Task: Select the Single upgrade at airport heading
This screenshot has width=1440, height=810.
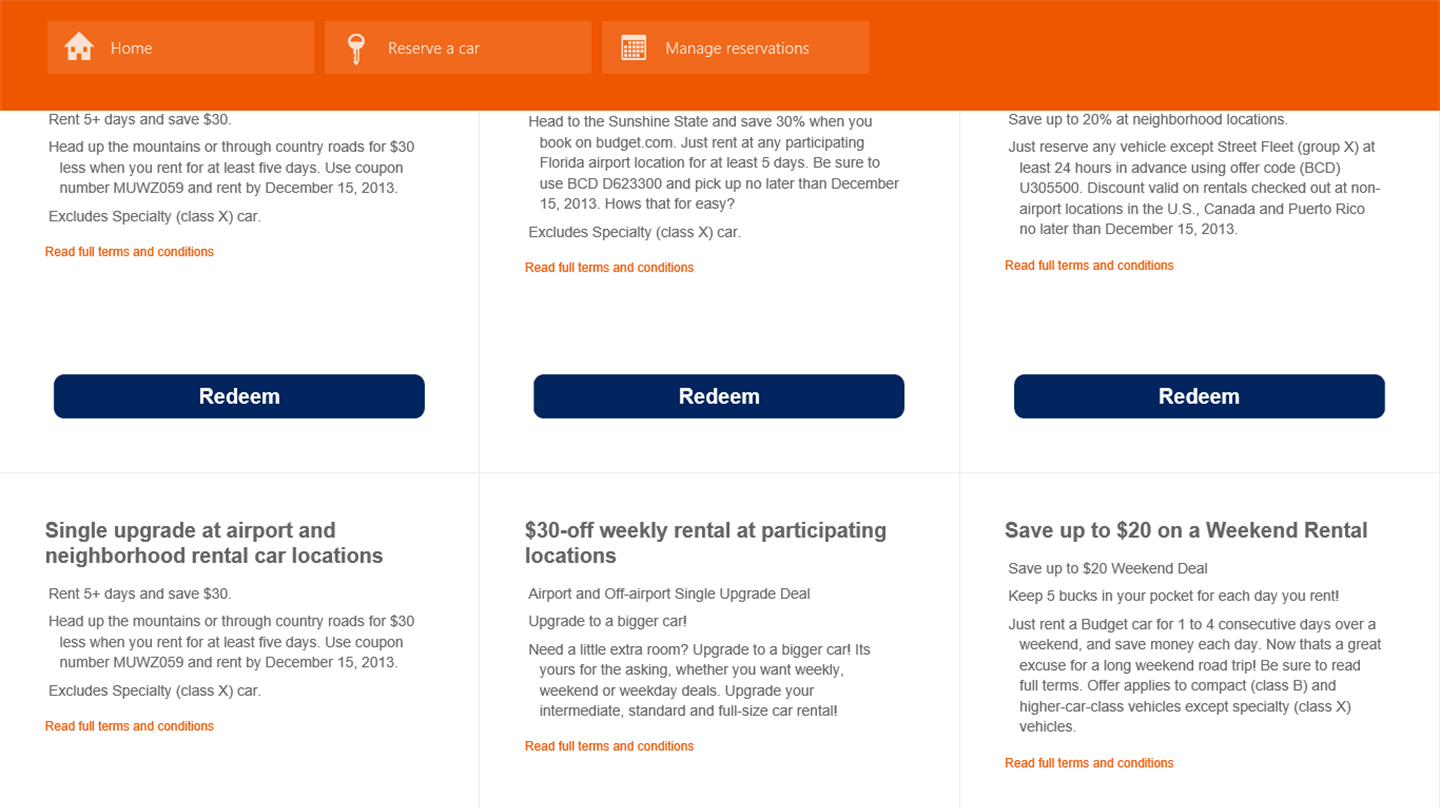Action: (213, 543)
